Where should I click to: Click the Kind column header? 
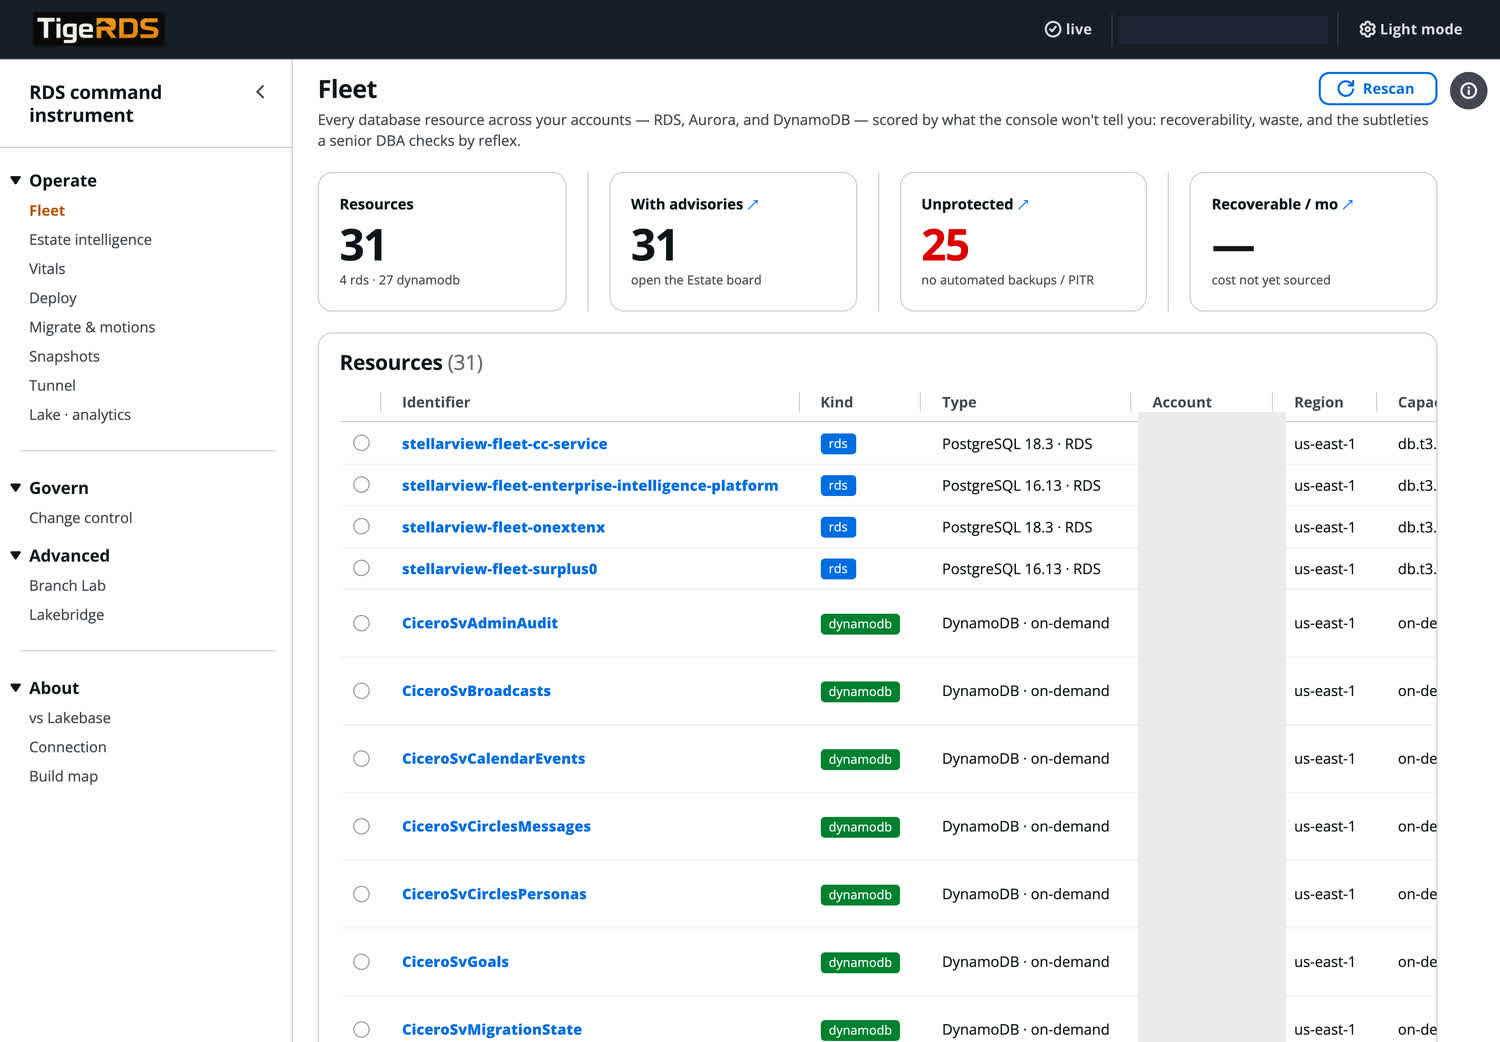(836, 402)
